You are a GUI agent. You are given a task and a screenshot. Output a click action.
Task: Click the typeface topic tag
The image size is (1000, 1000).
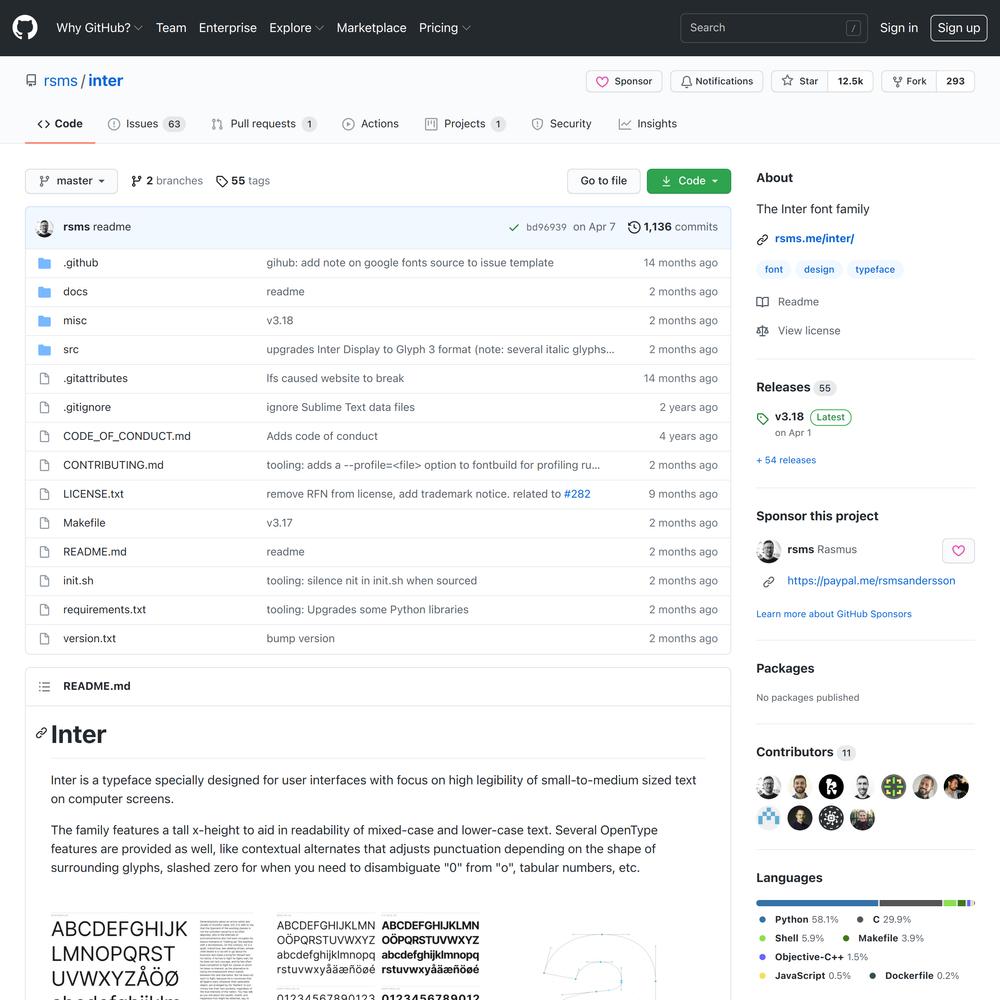click(x=875, y=270)
